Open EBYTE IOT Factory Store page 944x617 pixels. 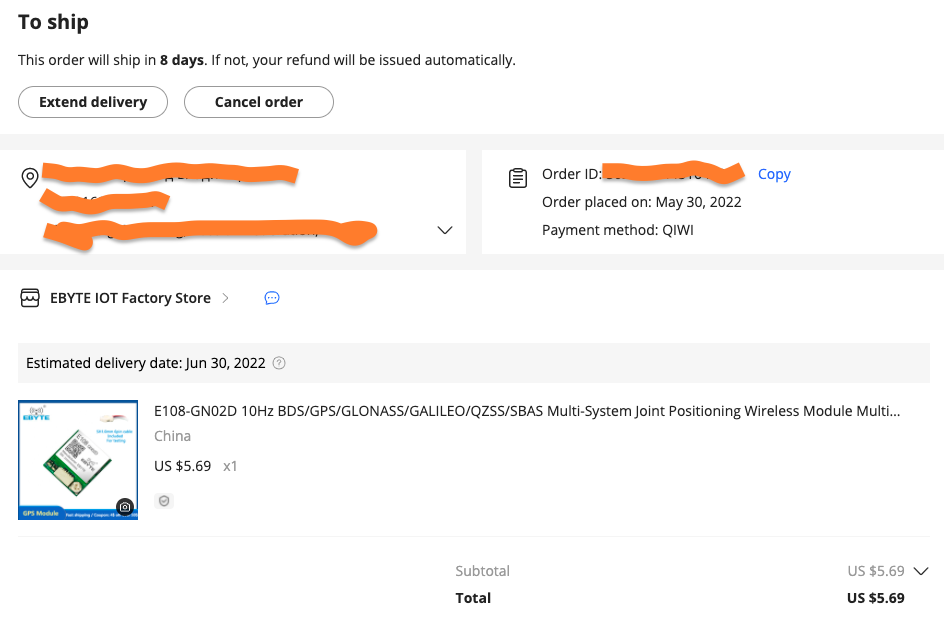130,298
